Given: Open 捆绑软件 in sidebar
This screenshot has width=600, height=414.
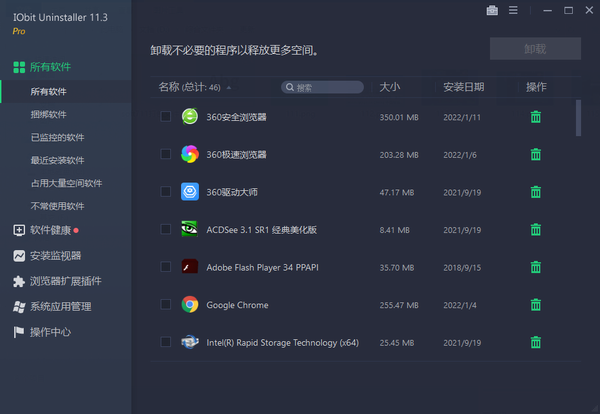Looking at the screenshot, I should [49, 114].
